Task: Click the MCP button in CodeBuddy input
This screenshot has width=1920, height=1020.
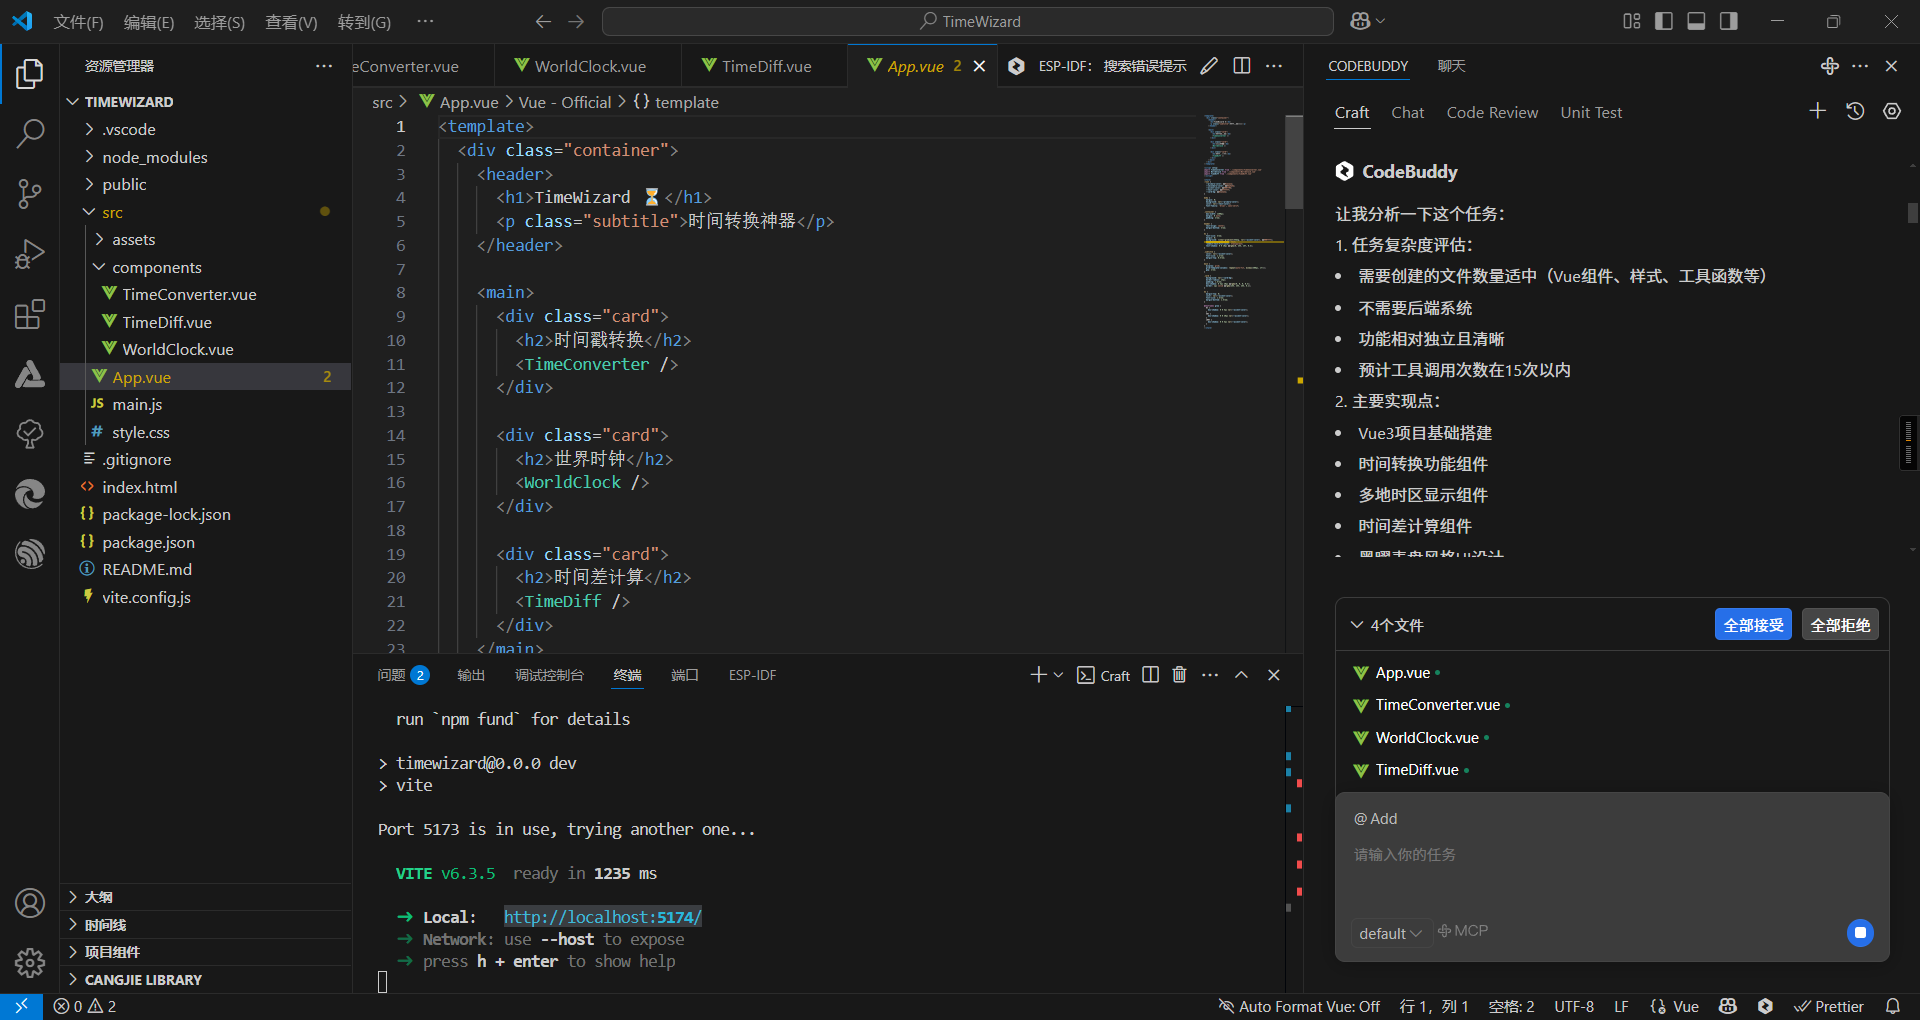Action: [x=1463, y=931]
